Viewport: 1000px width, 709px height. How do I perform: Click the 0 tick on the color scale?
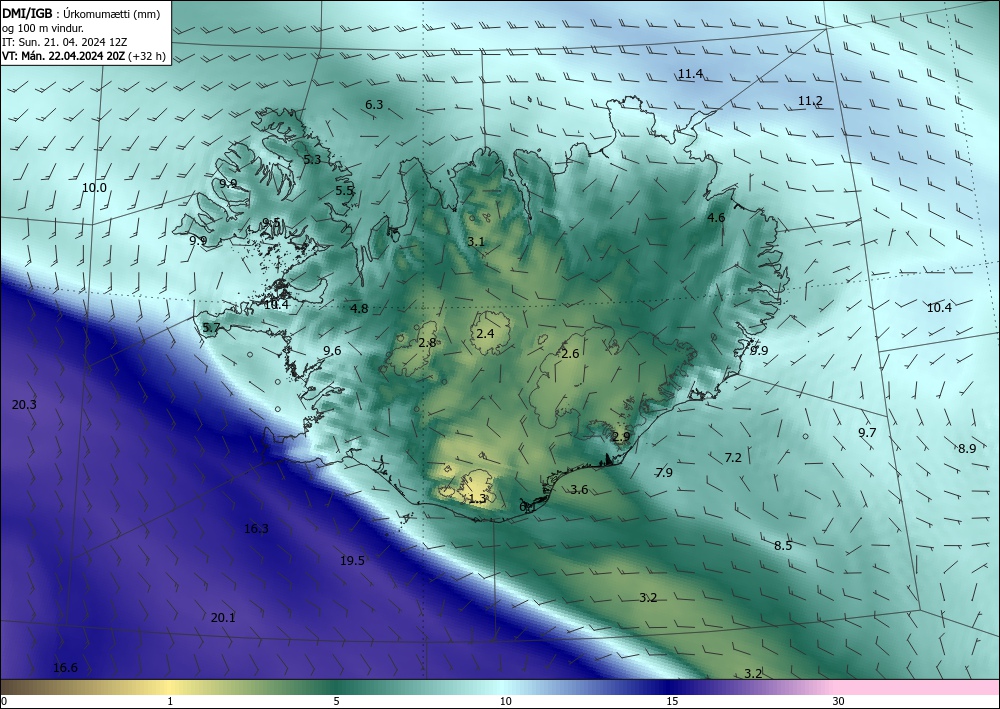pos(4,701)
